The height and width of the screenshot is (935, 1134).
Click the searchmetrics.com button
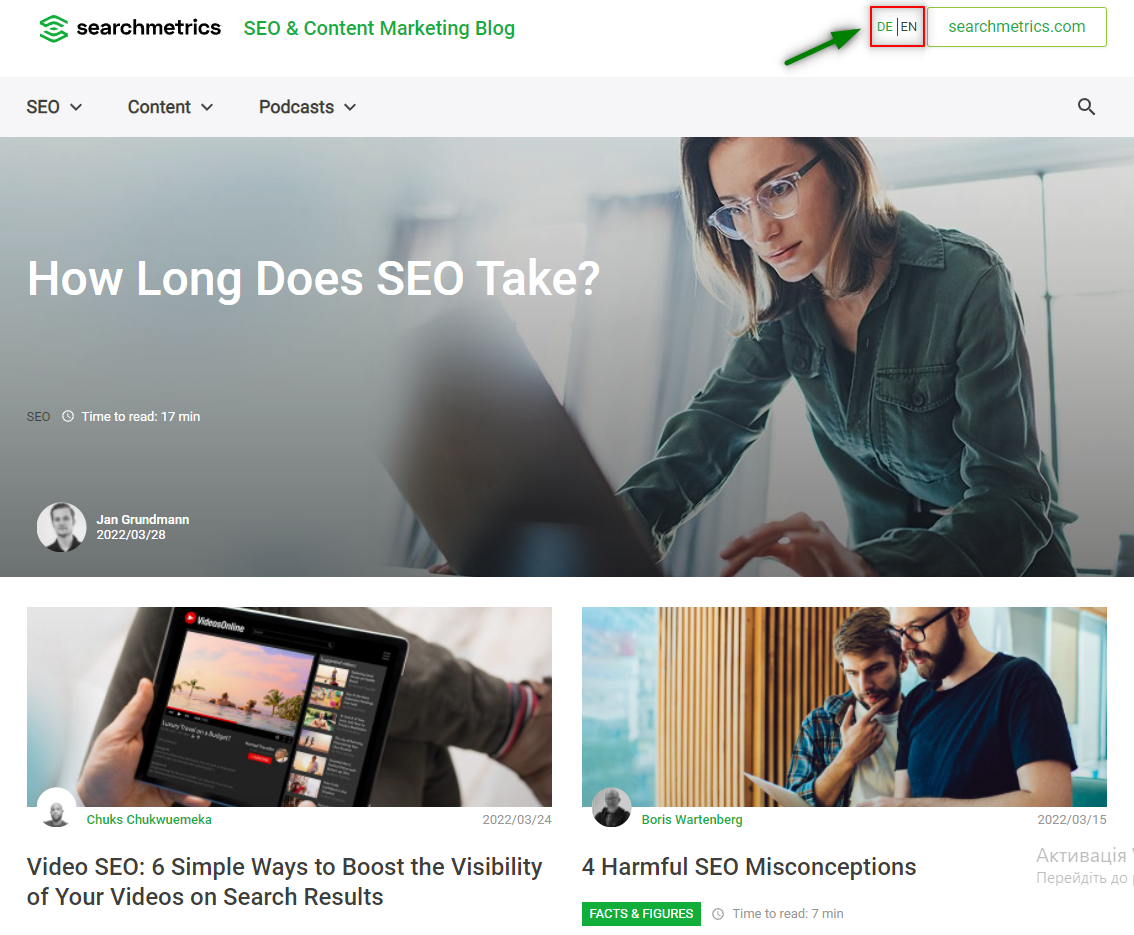click(1017, 27)
